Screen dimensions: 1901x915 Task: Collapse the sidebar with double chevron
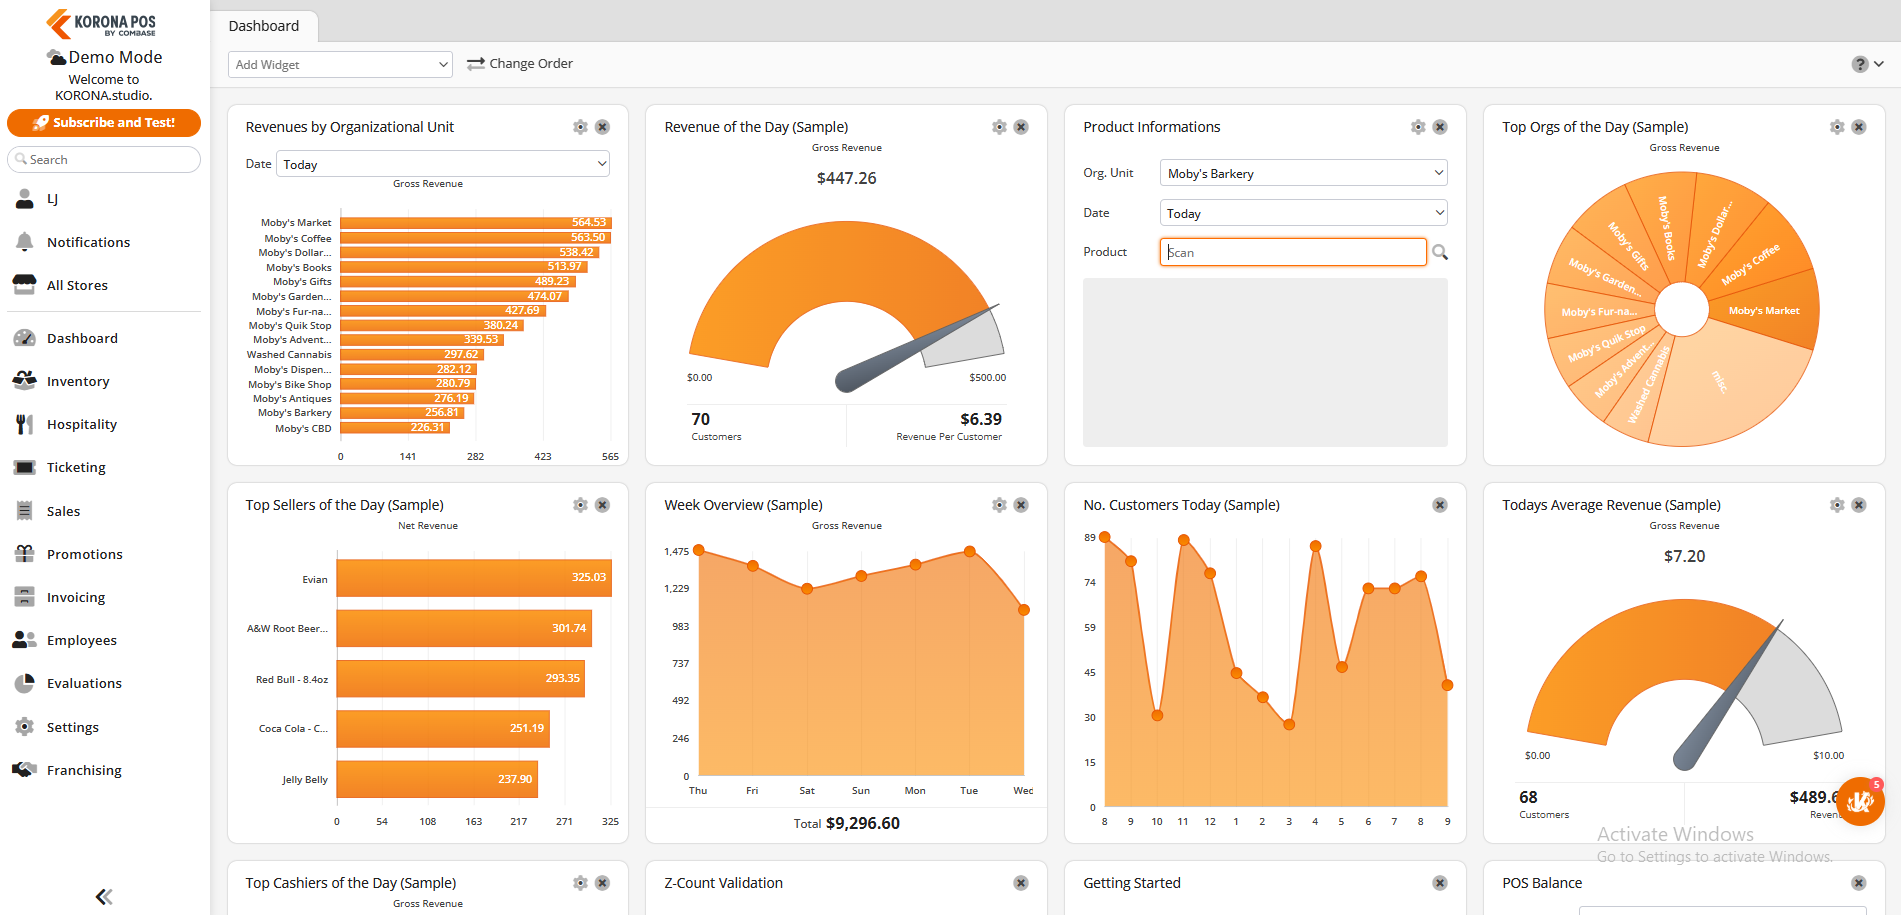104,896
